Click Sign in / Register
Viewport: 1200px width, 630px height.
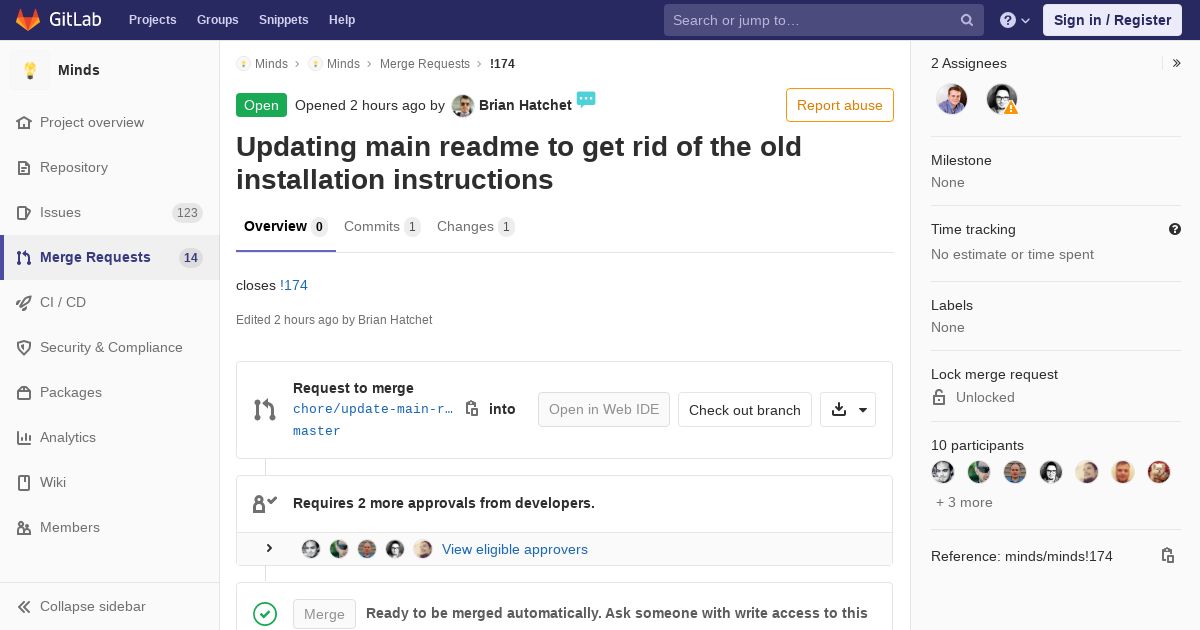[1112, 20]
